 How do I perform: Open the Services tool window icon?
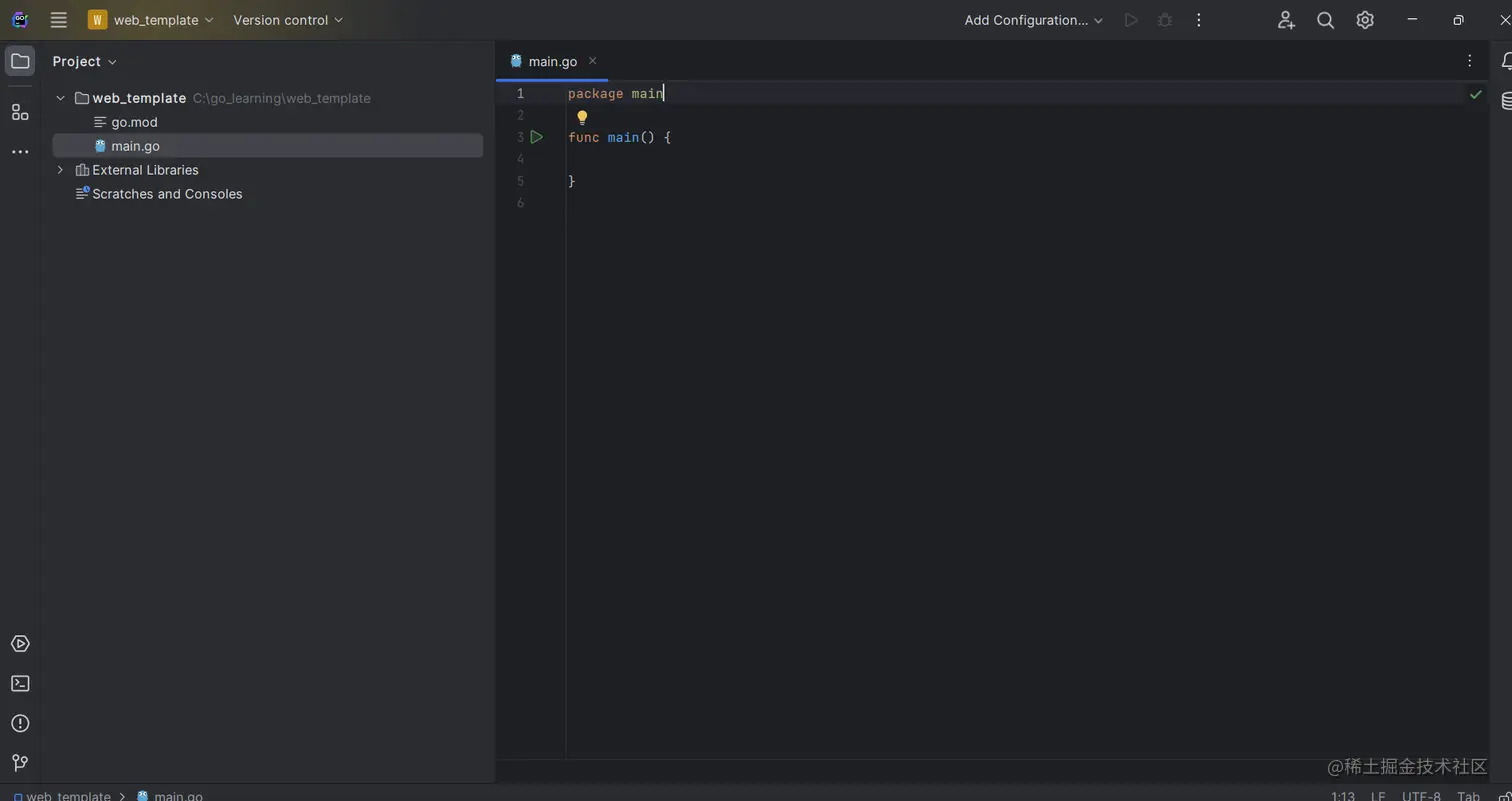pos(20,644)
